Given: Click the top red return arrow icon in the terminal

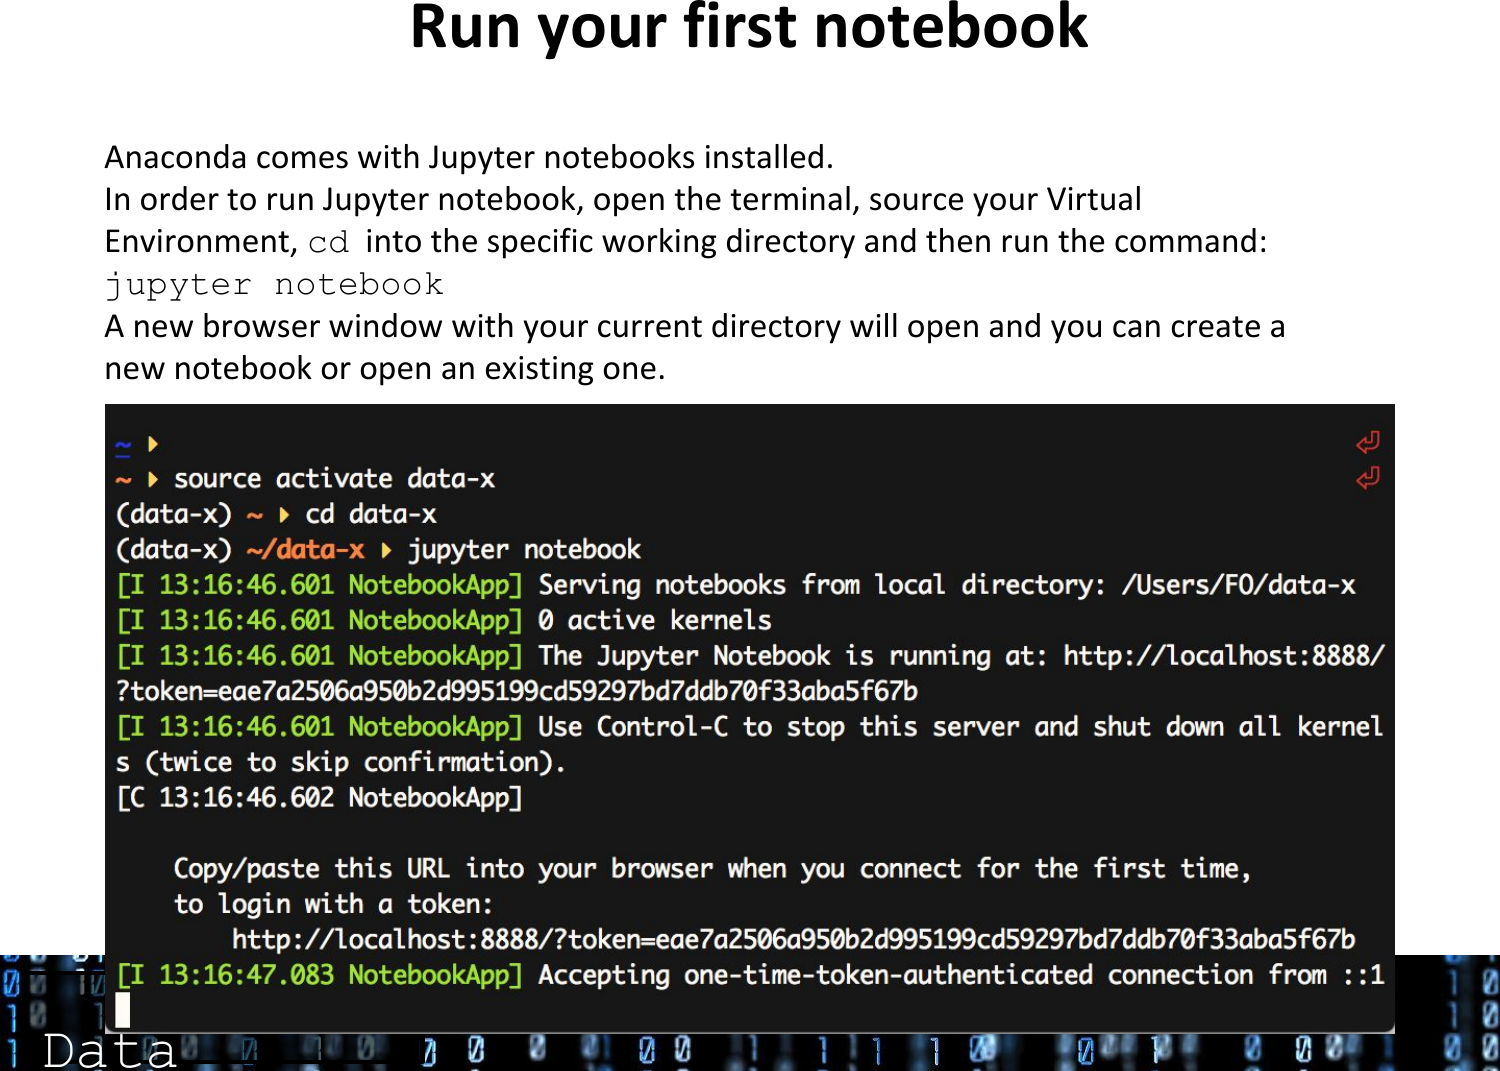Looking at the screenshot, I should click(x=1367, y=442).
